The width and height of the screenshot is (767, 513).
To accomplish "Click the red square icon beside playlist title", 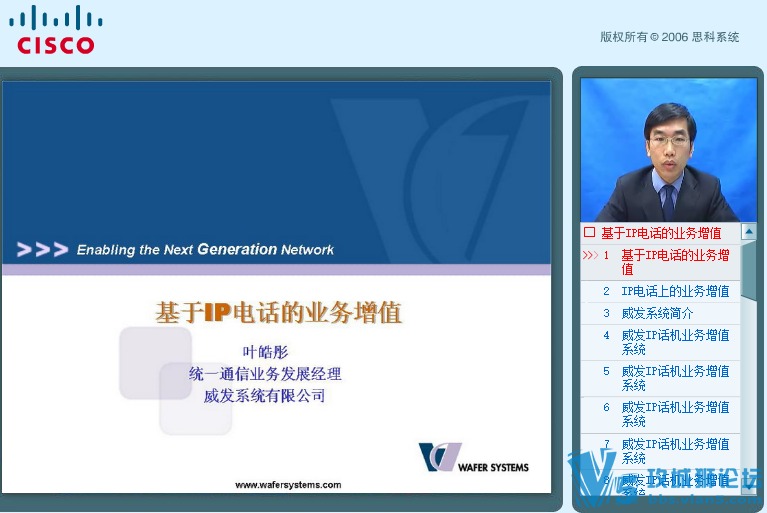I will pos(589,232).
